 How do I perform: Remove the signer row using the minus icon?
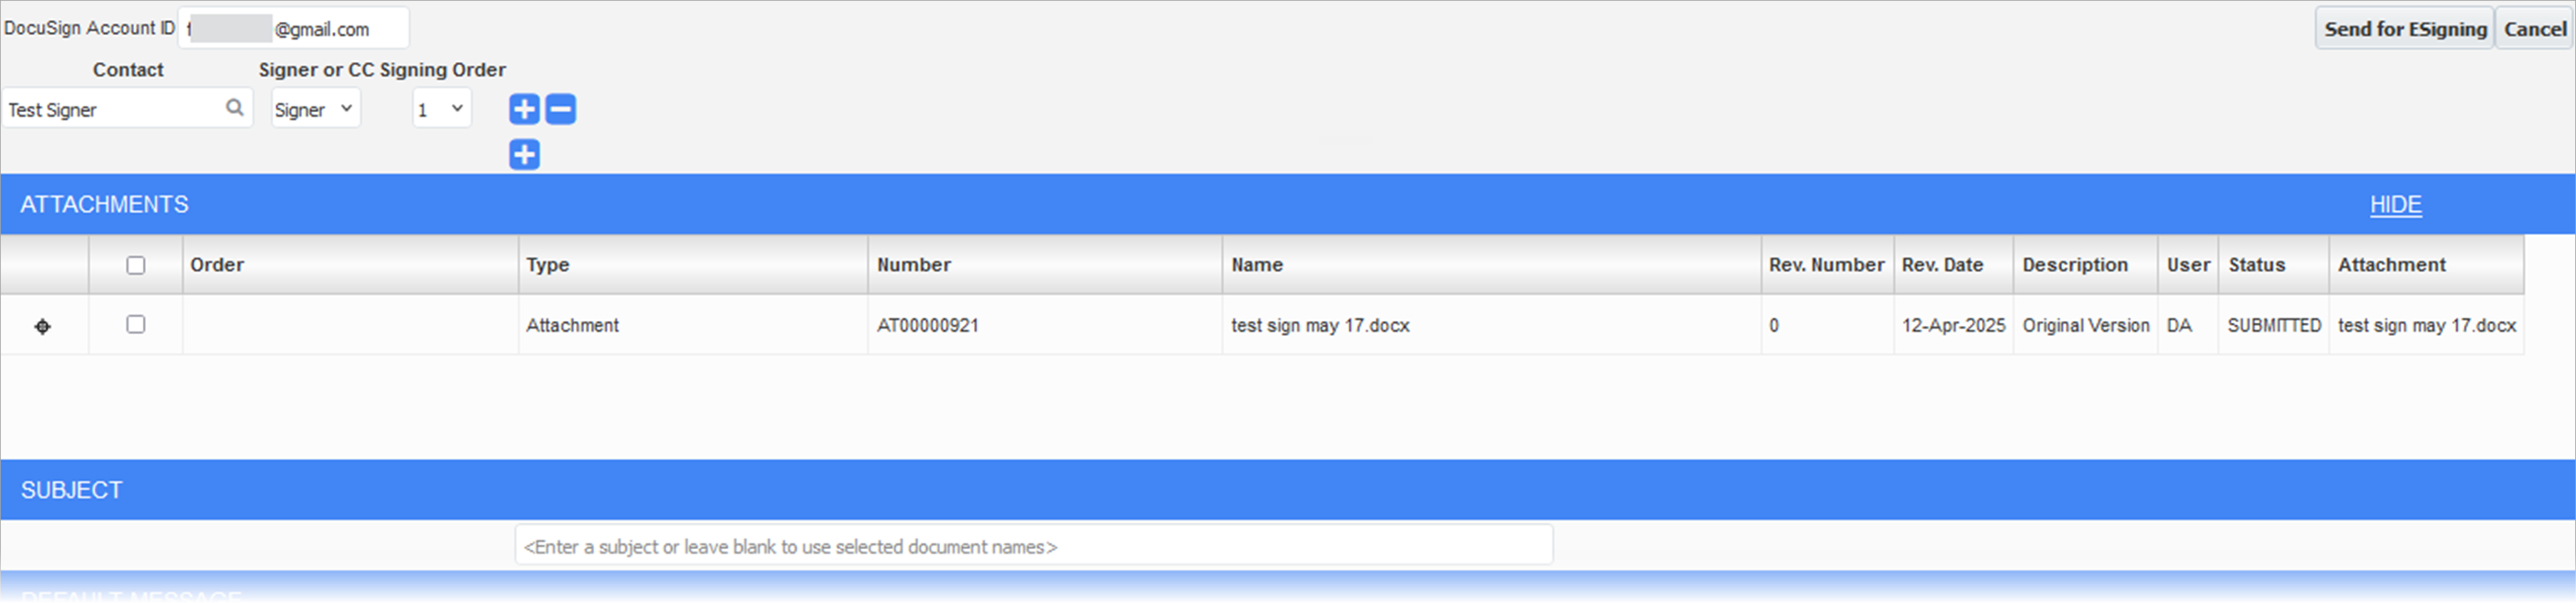561,109
